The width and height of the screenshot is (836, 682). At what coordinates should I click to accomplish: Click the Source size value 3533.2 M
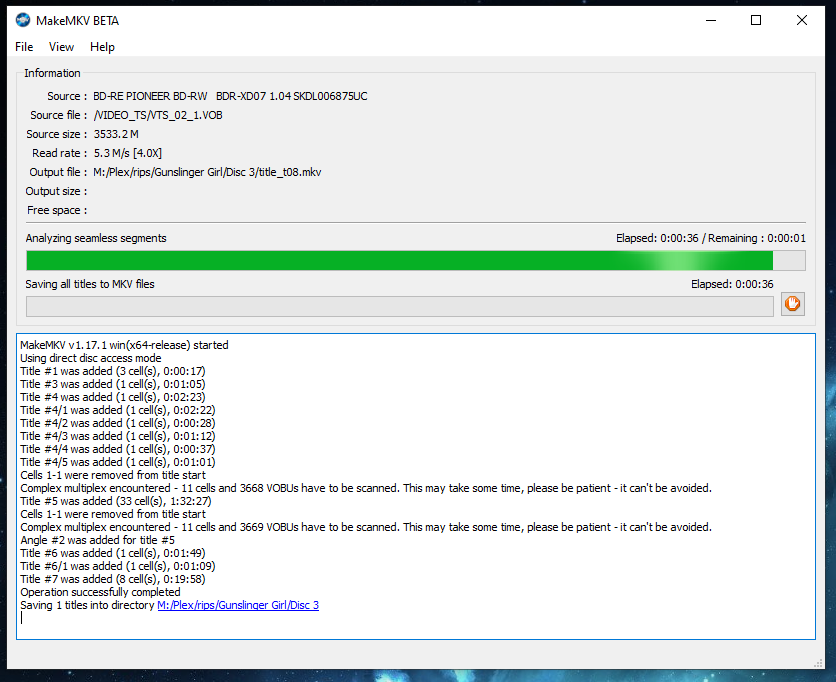click(x=116, y=133)
